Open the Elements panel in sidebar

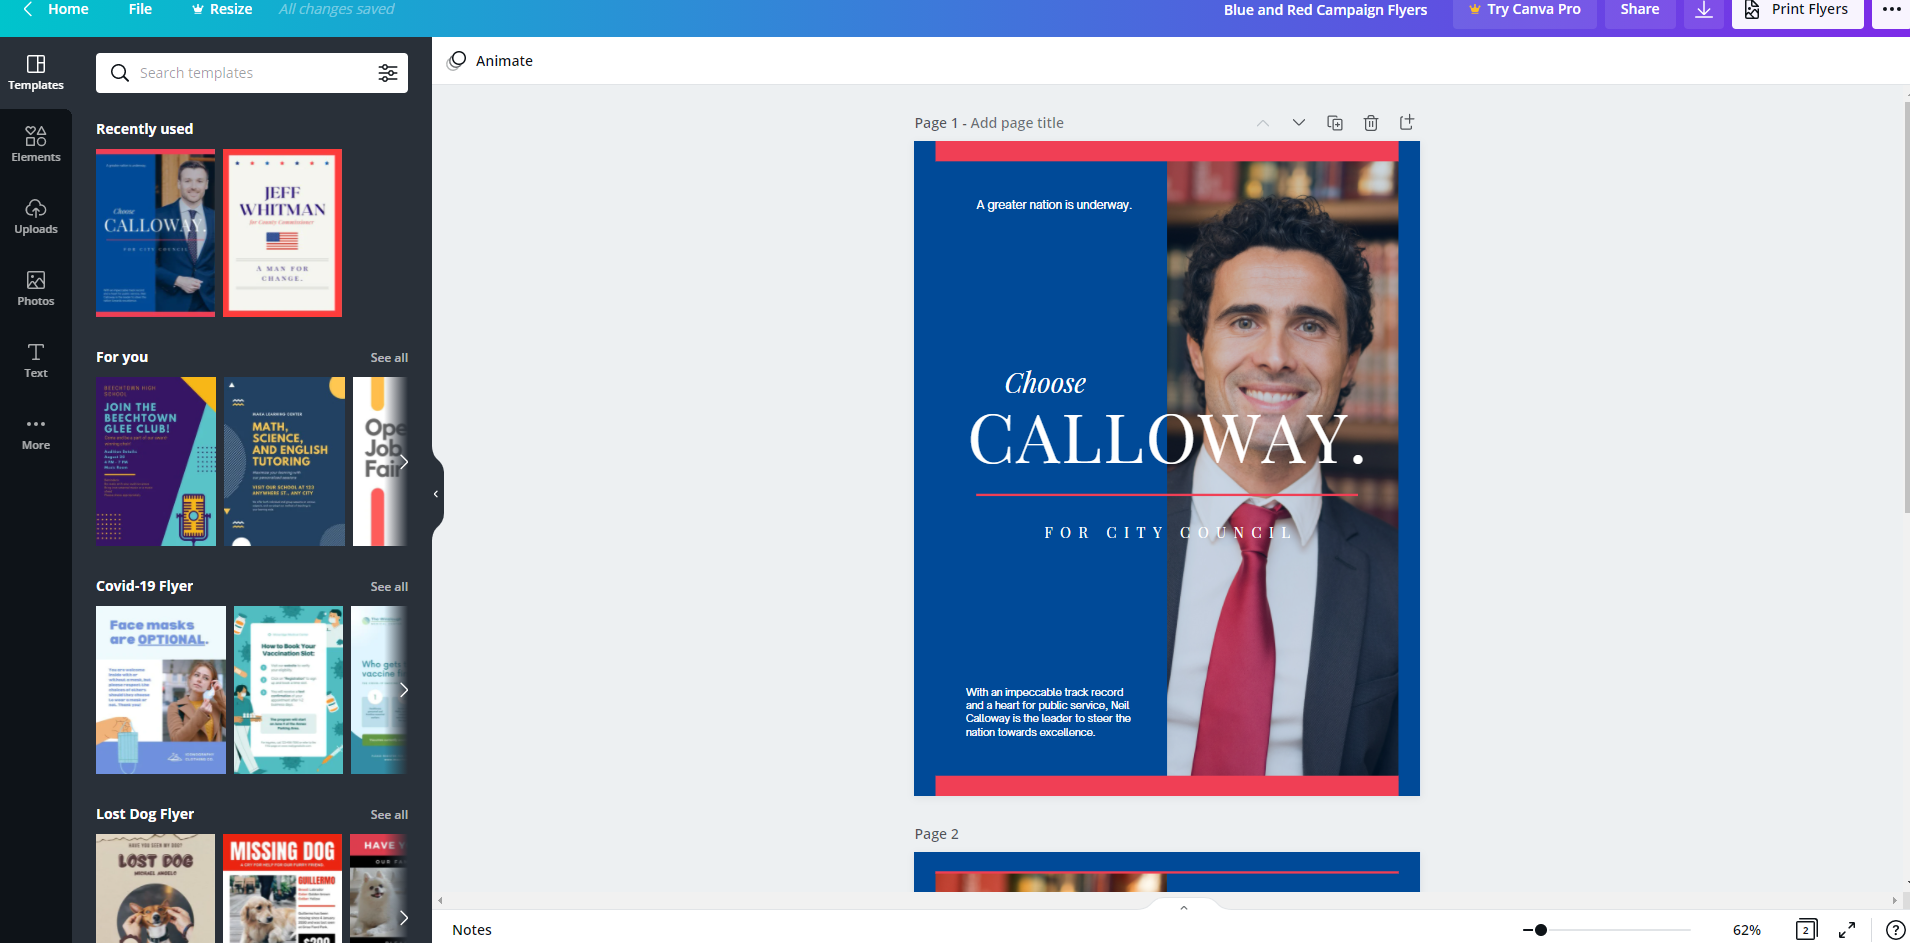click(x=36, y=144)
